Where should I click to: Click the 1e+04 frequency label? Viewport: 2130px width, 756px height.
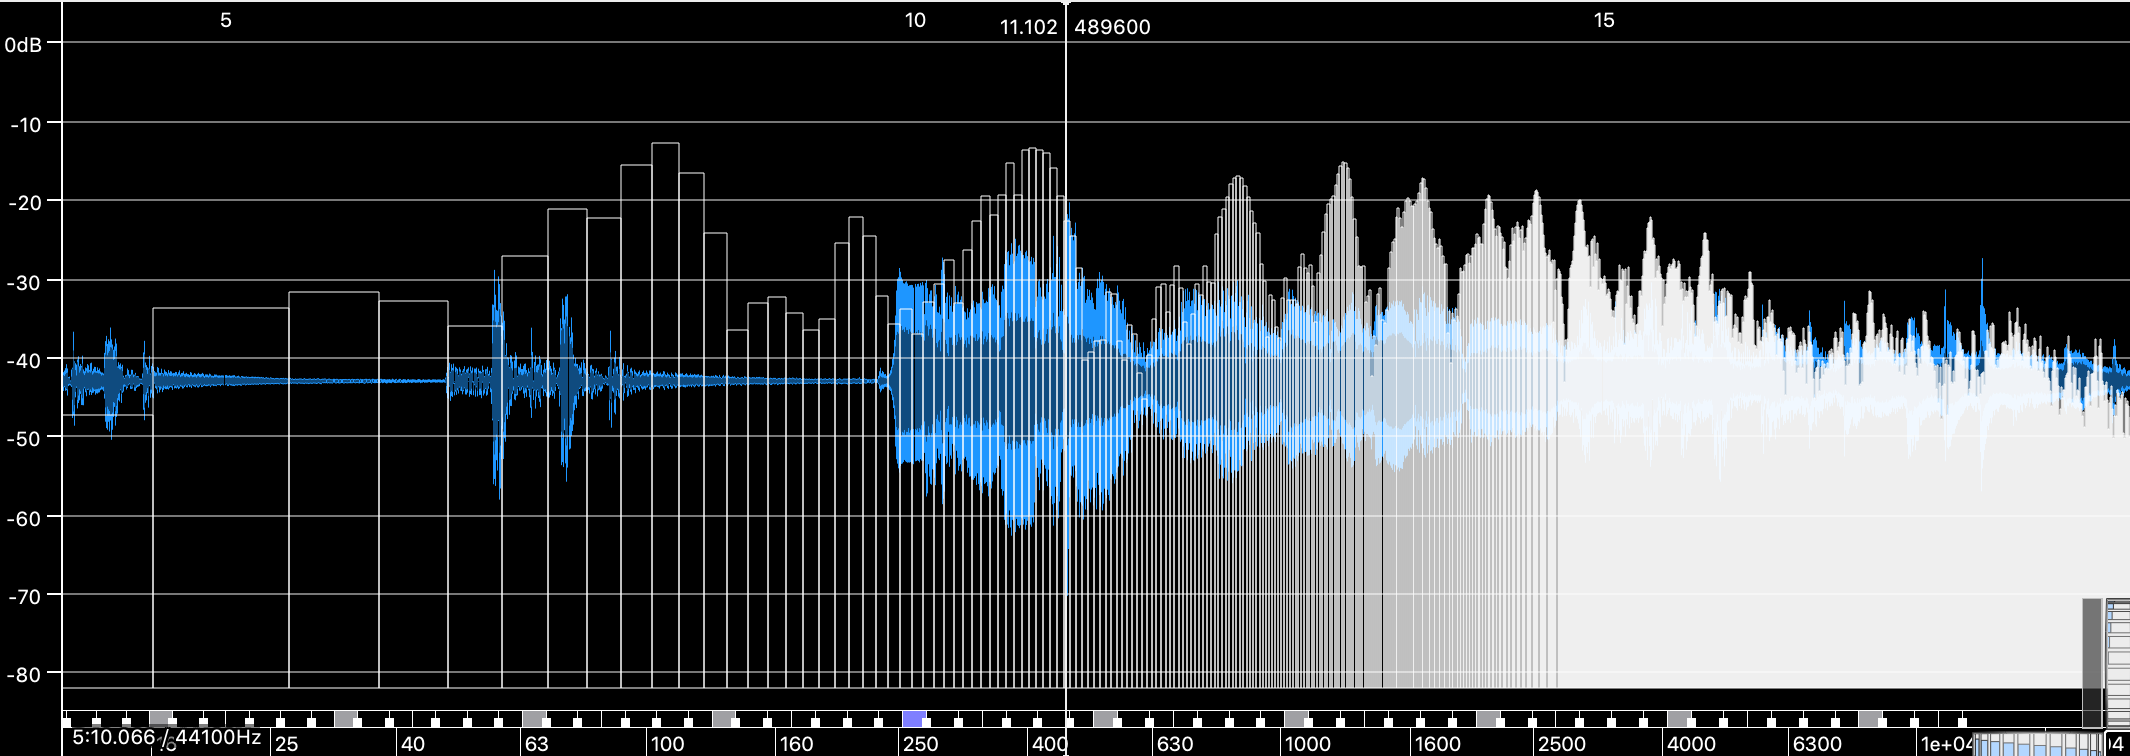click(x=1946, y=744)
